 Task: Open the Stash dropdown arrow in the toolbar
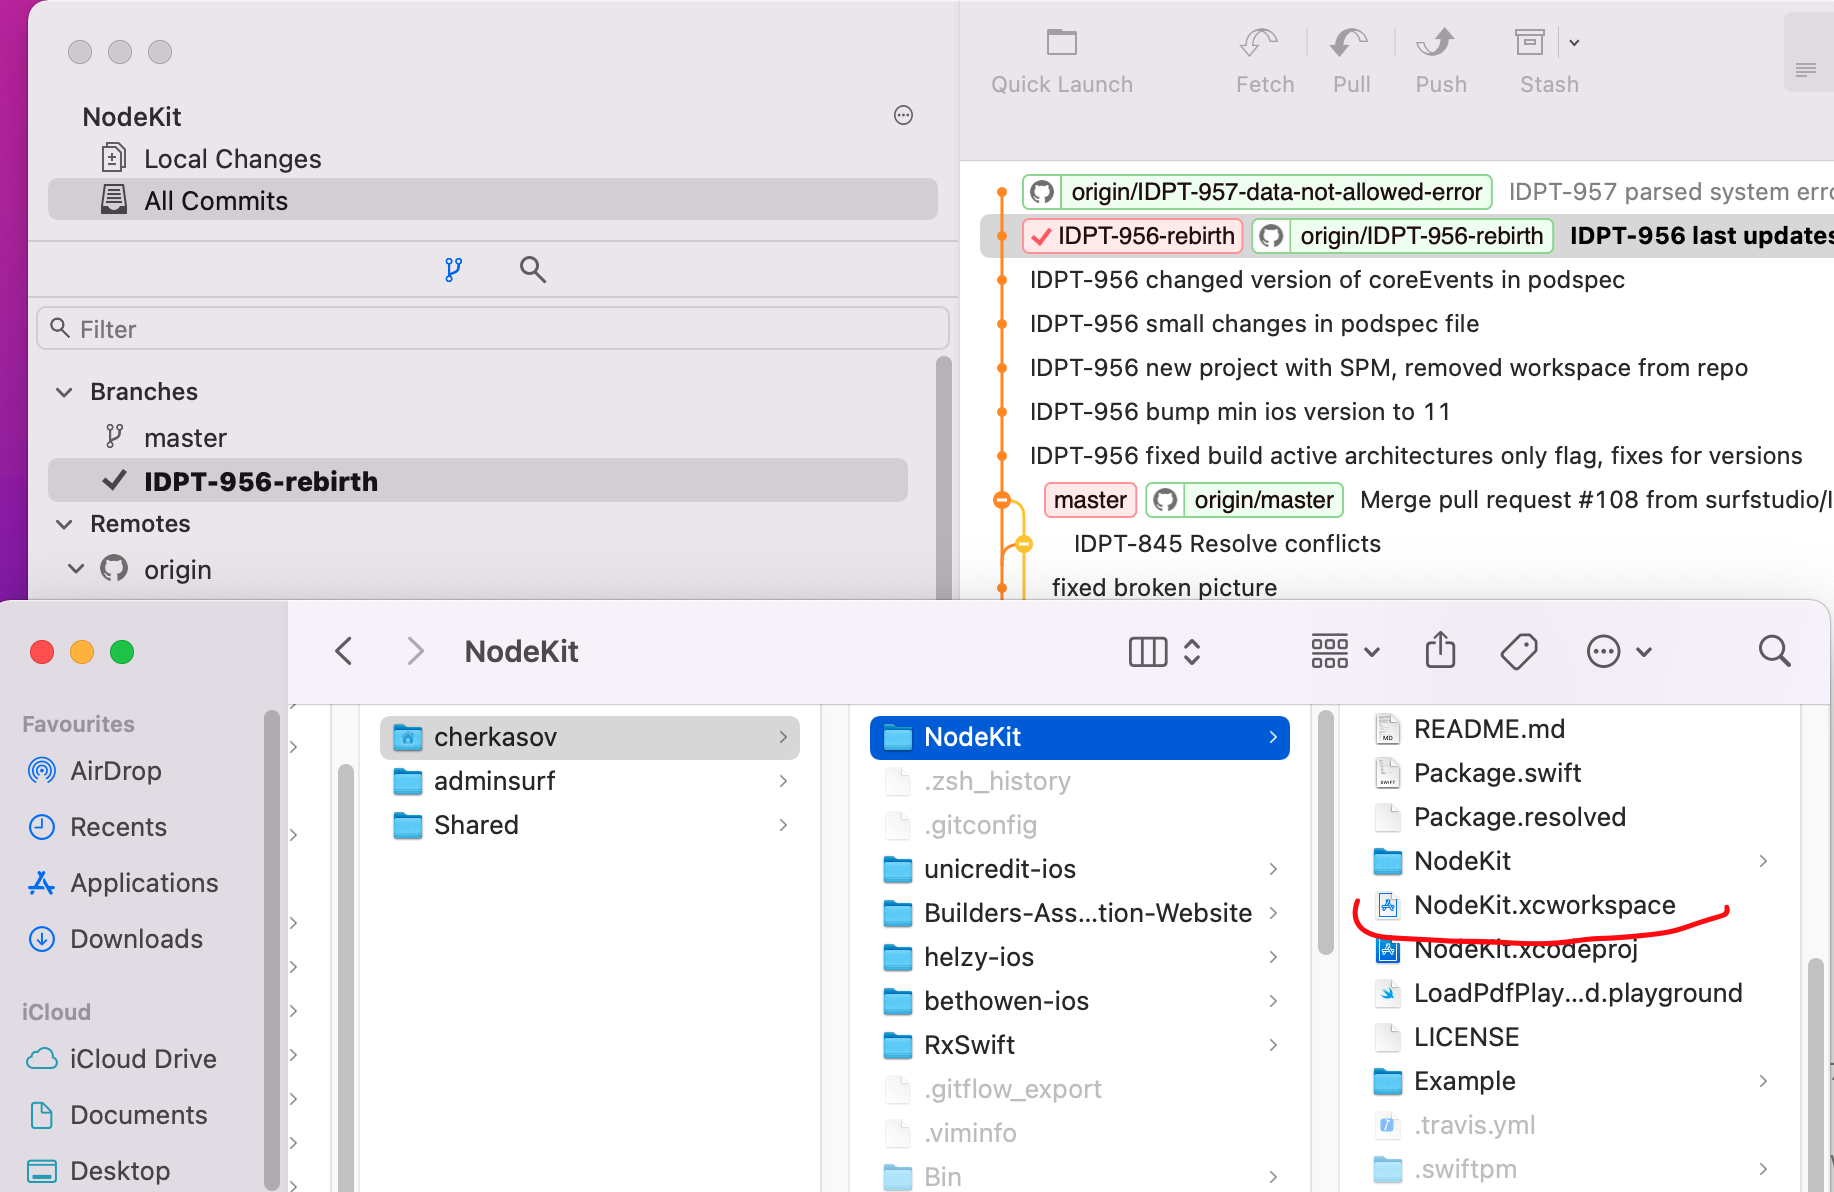click(x=1573, y=42)
